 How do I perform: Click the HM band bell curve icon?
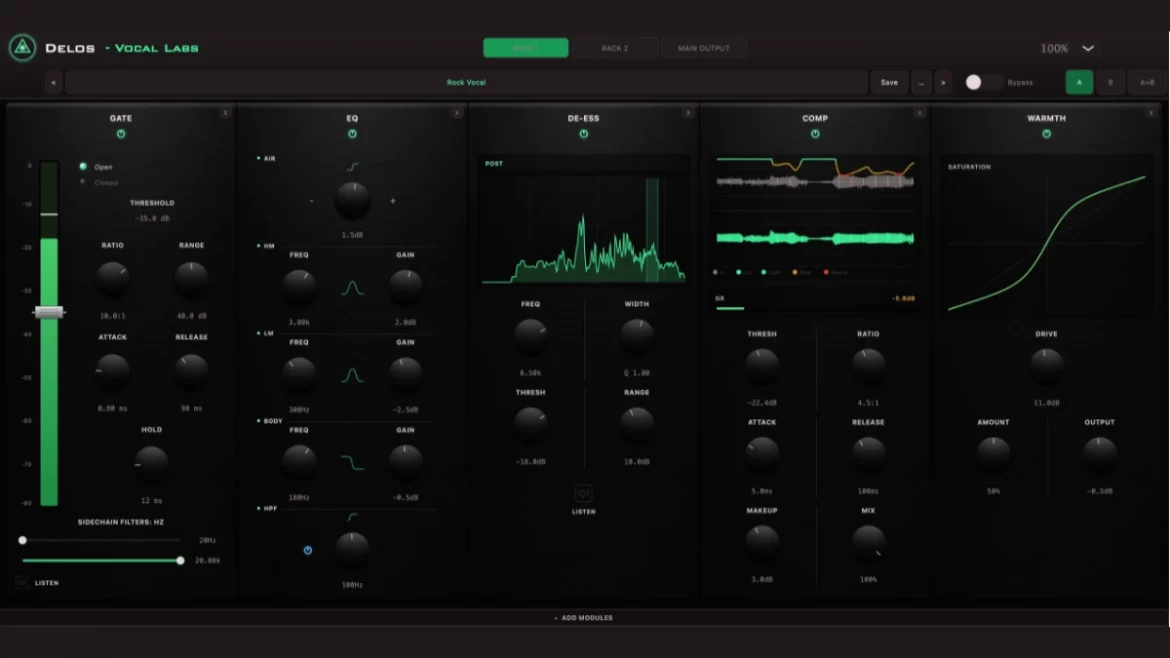(352, 288)
